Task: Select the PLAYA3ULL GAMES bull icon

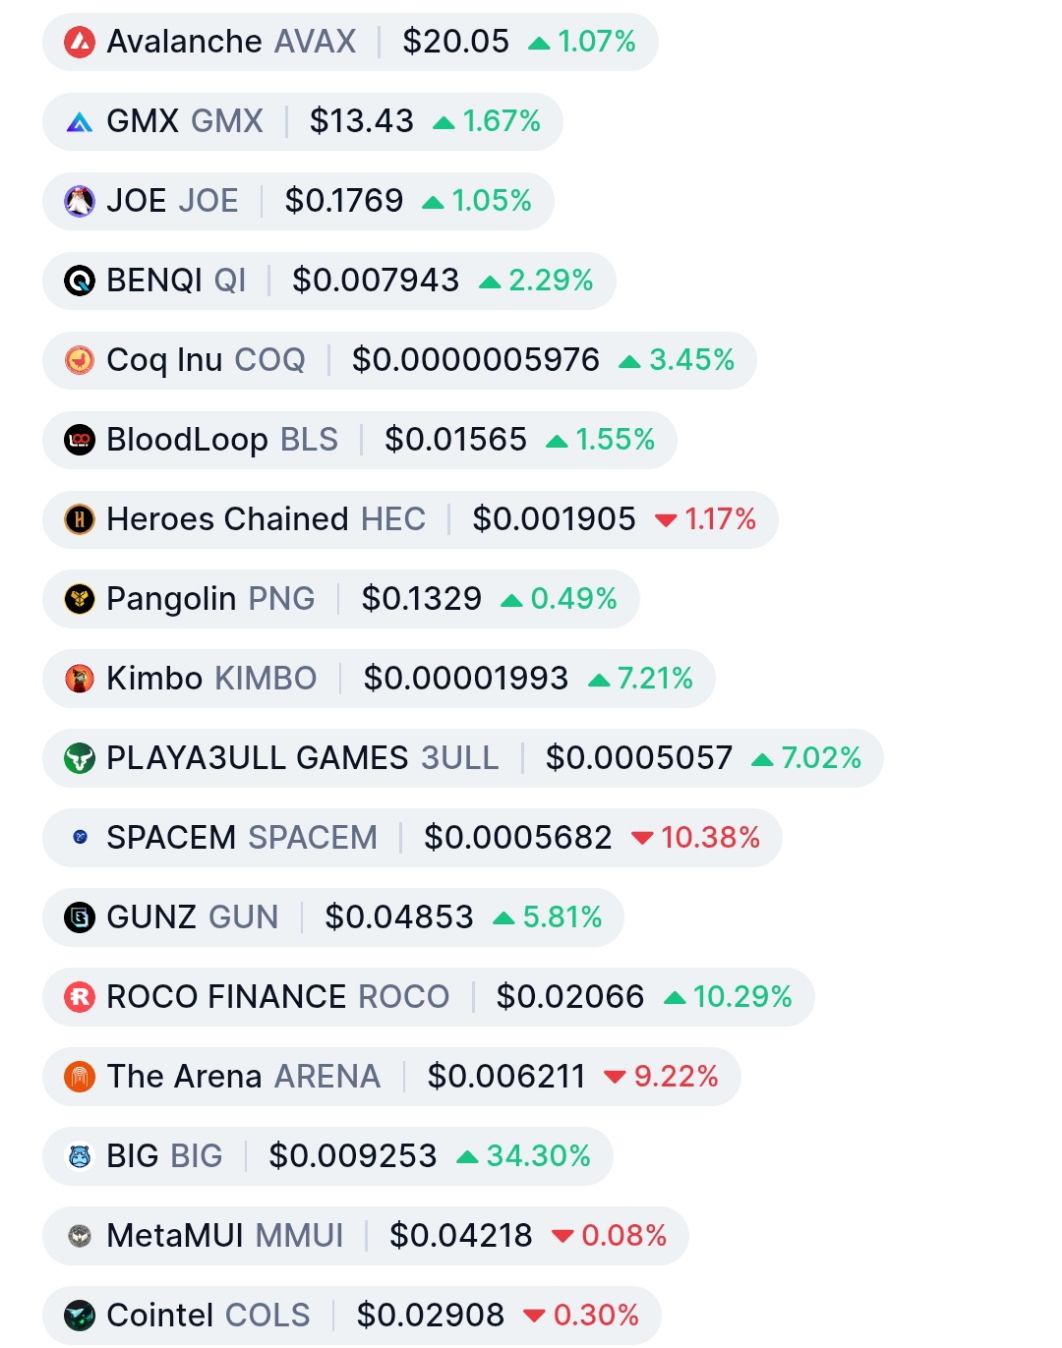Action: click(79, 758)
